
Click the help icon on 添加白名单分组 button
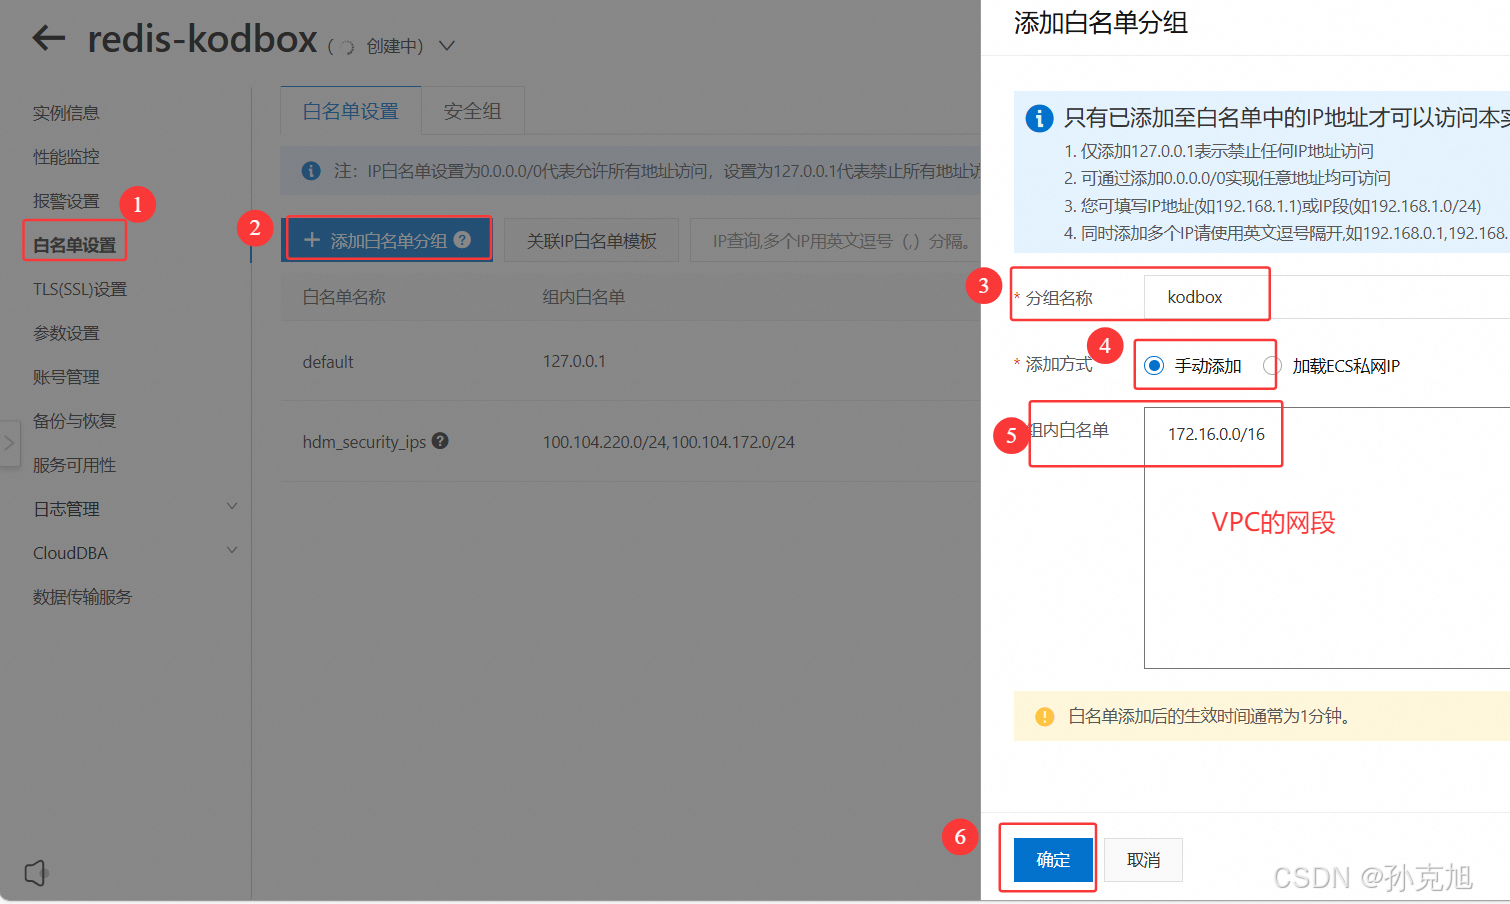point(462,240)
